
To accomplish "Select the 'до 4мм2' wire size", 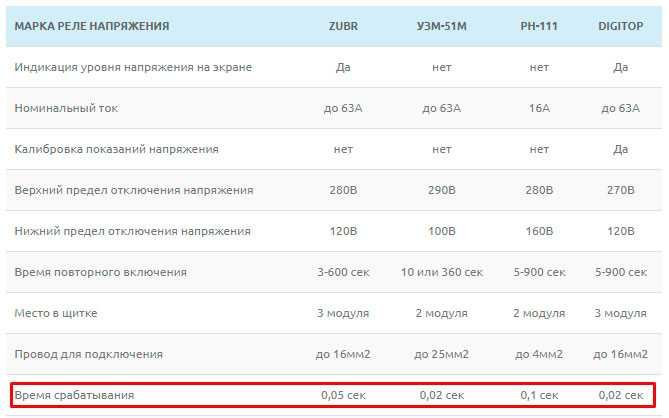I will 539,354.
